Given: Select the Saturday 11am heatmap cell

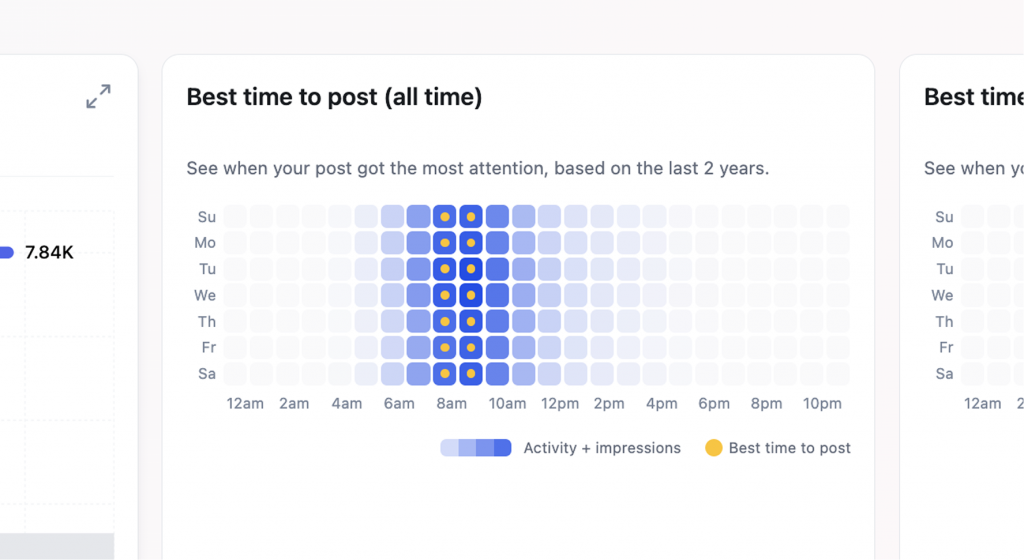Looking at the screenshot, I should (523, 373).
